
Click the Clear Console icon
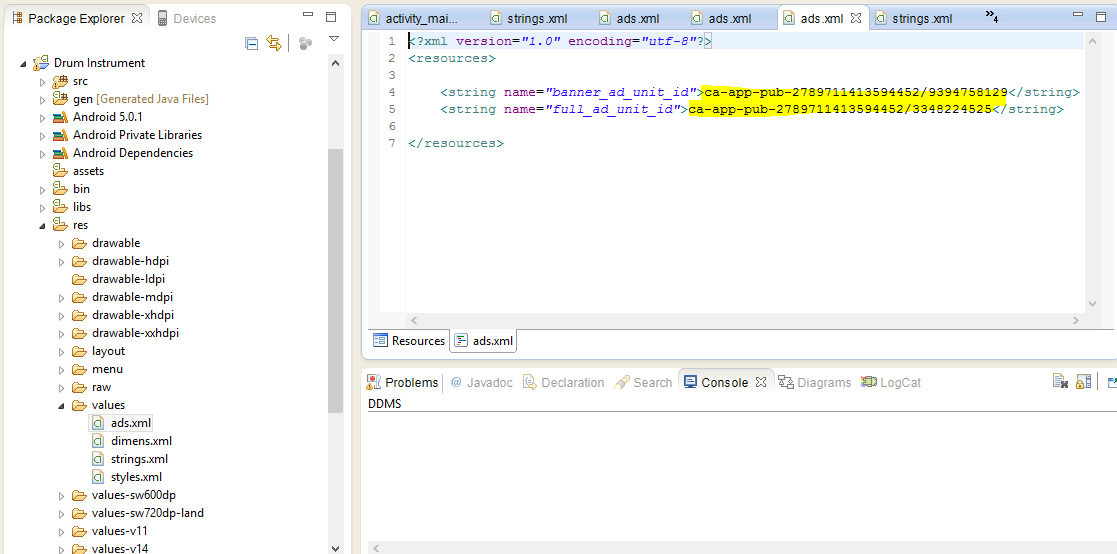pos(1060,382)
